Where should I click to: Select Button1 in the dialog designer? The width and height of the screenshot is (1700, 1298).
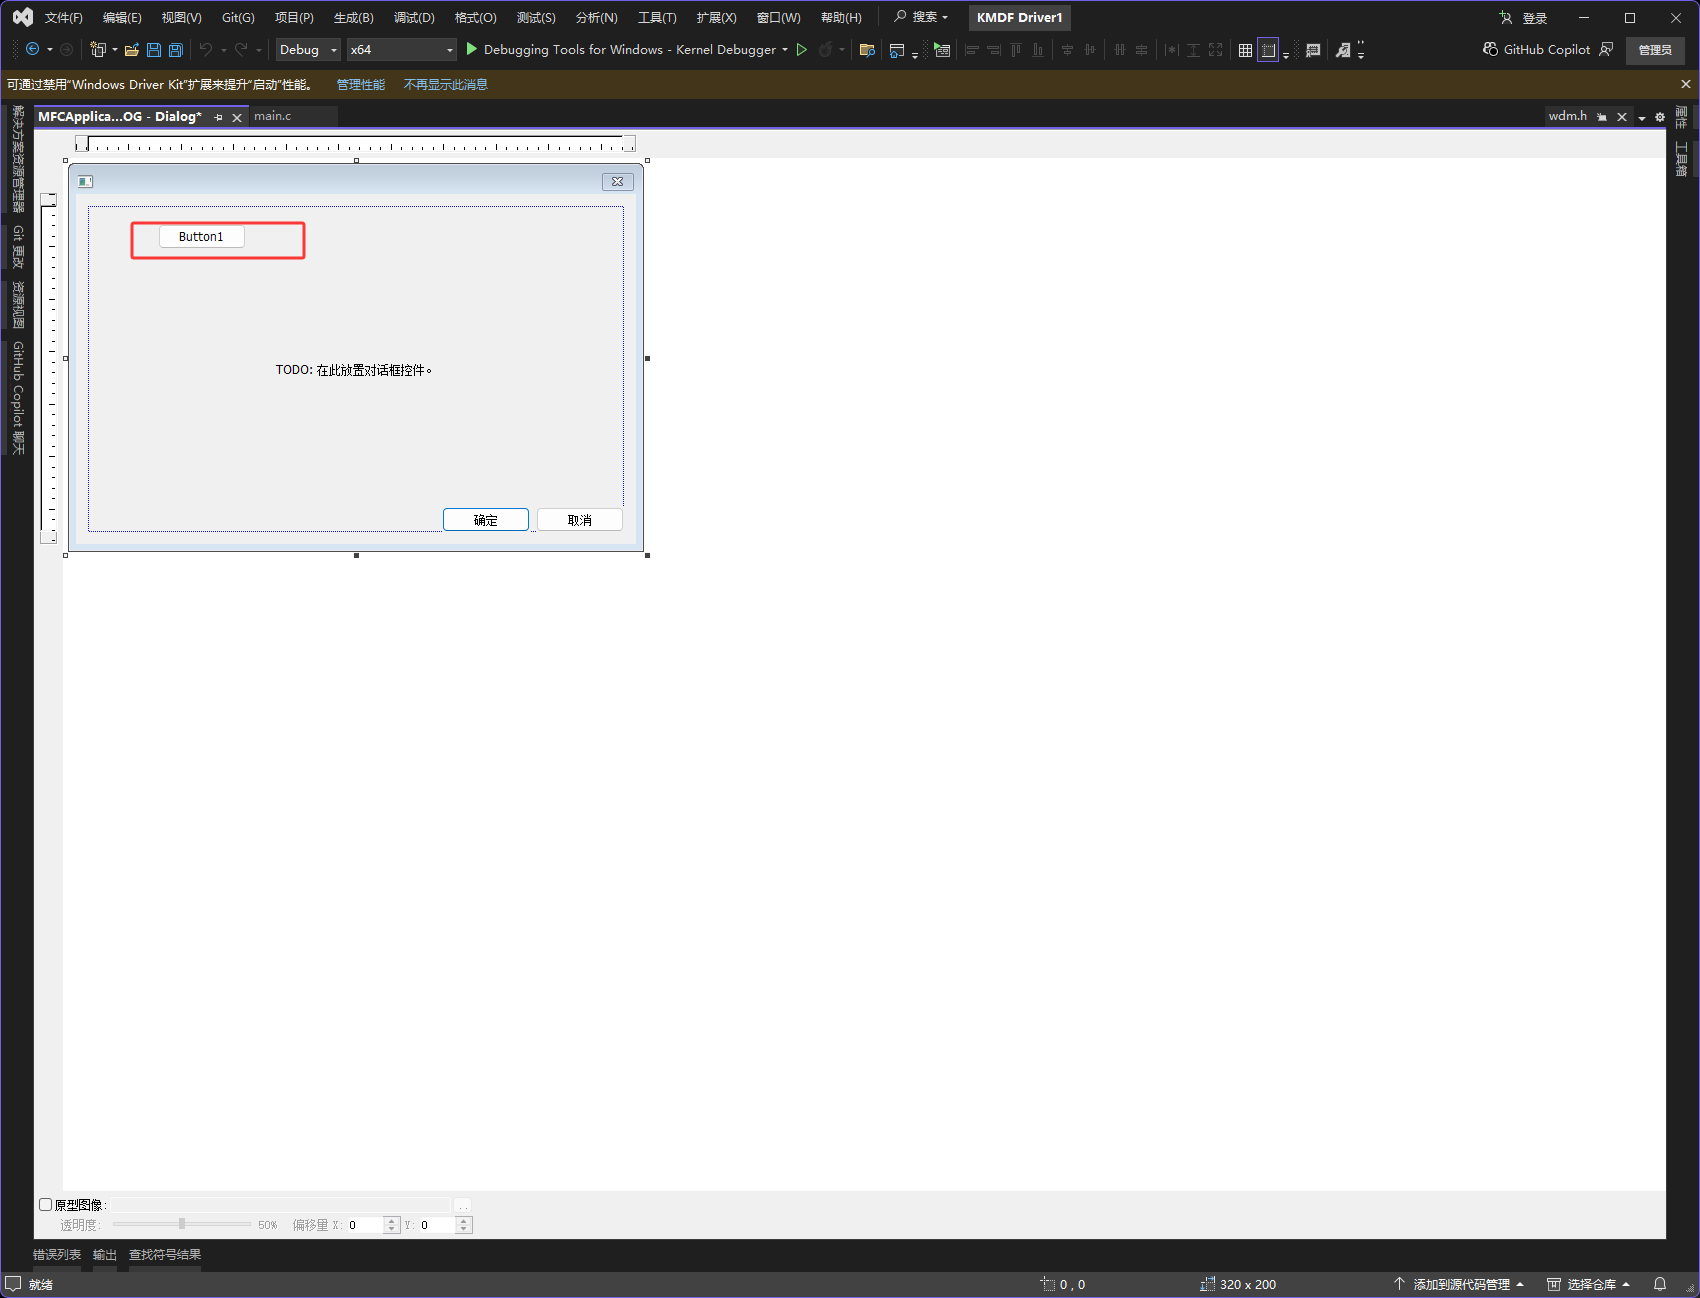tap(201, 236)
